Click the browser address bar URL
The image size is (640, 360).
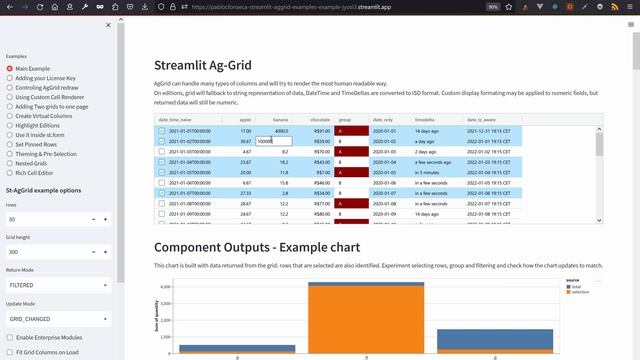point(291,7)
